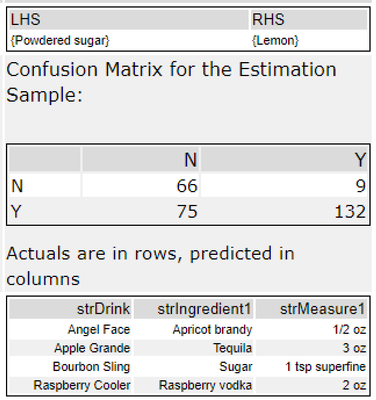Click the strMeasure1 column header
This screenshot has height=400, width=376.
tap(311, 309)
